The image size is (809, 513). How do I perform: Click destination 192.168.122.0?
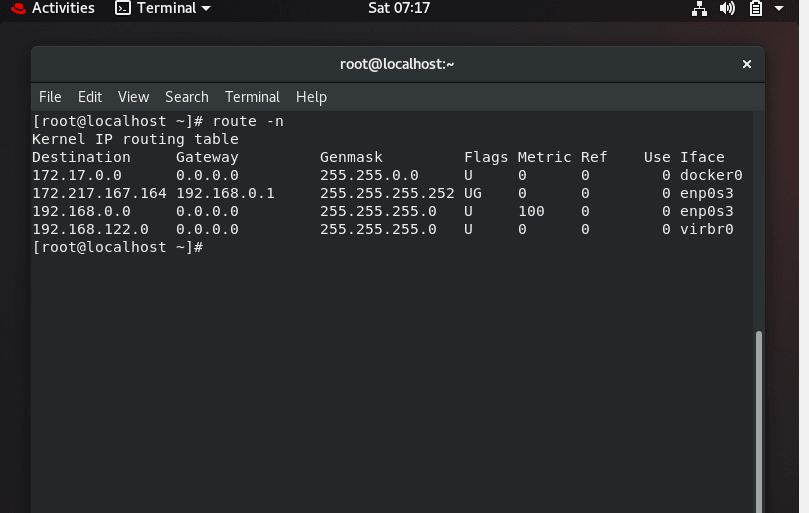point(90,230)
